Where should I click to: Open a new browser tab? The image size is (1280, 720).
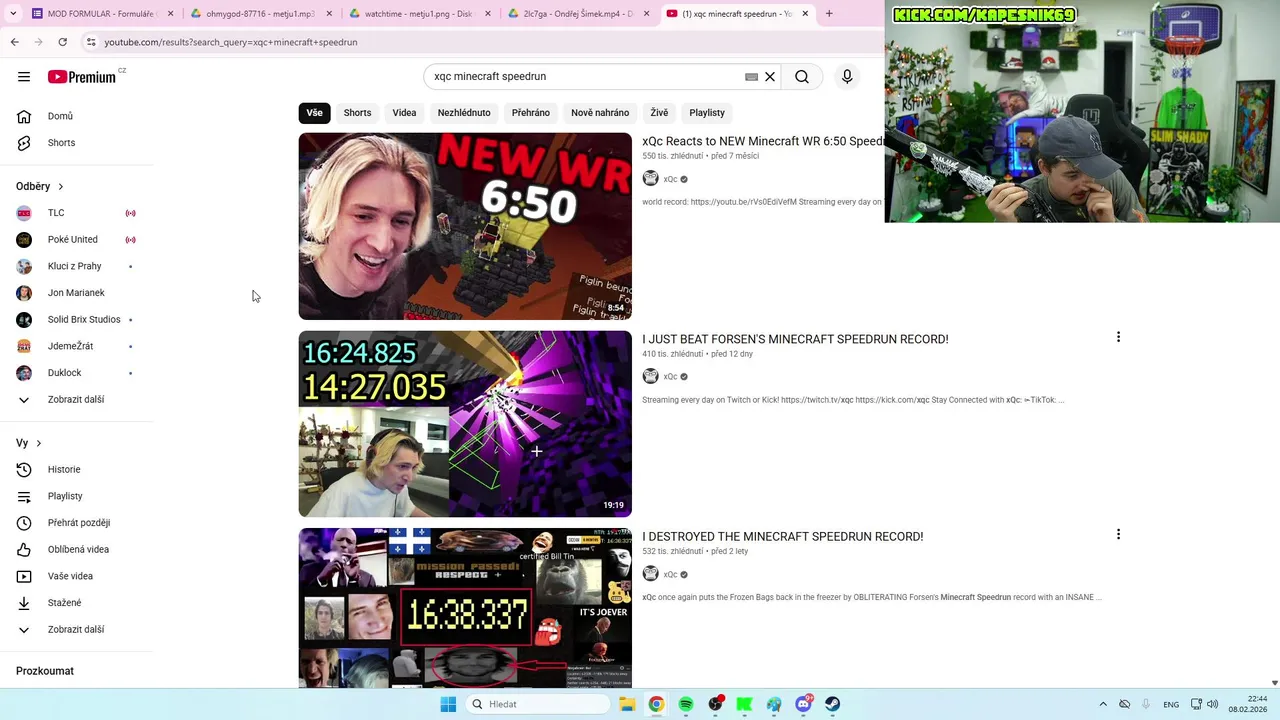pyautogui.click(x=829, y=14)
